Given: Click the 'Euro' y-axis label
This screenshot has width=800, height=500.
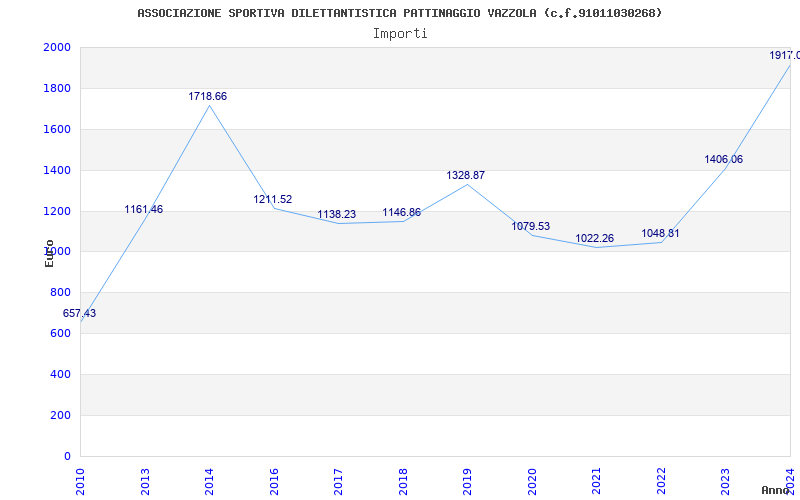Looking at the screenshot, I should click(x=49, y=253).
